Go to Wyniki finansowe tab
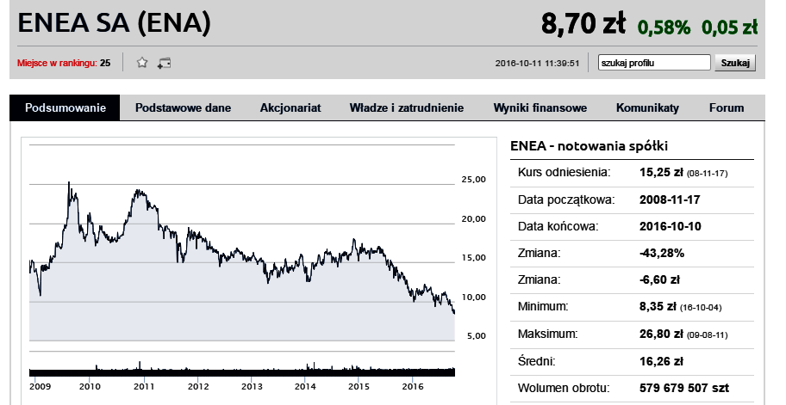This screenshot has height=405, width=786. tap(540, 108)
